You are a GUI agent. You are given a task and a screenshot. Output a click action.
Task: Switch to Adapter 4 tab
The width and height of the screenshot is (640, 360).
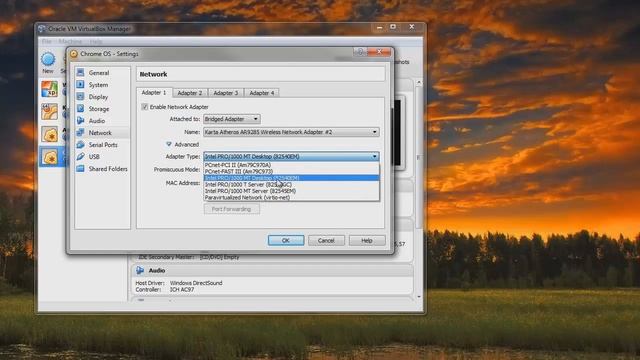coord(262,93)
